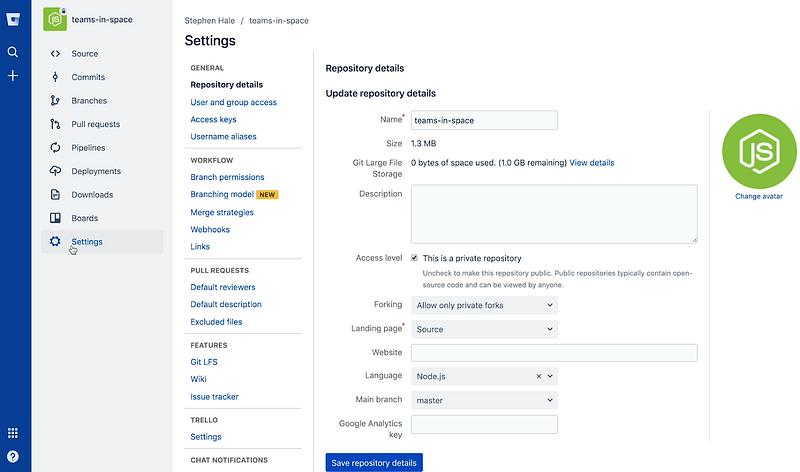Viewport: 800px width, 472px height.
Task: Open Links under Workflow
Action: (200, 246)
